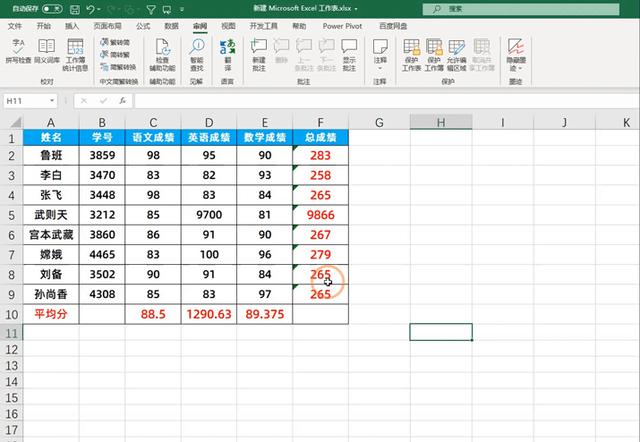Toggle 显示批注 show comments

pos(349,51)
